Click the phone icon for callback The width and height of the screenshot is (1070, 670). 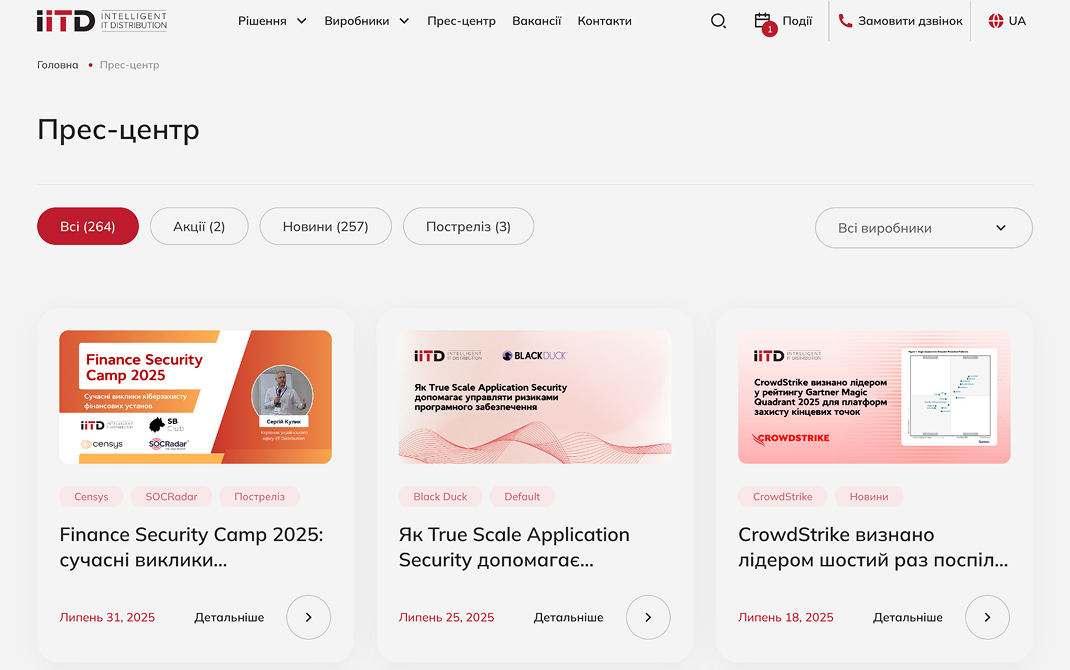point(845,21)
